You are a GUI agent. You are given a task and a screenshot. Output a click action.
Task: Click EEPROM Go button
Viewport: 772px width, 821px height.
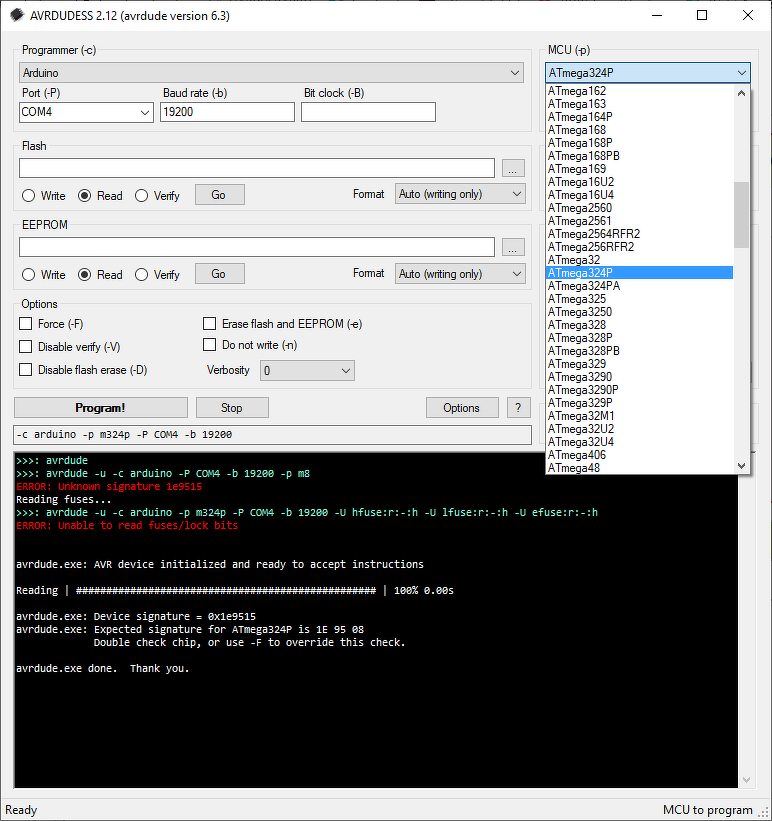point(219,274)
